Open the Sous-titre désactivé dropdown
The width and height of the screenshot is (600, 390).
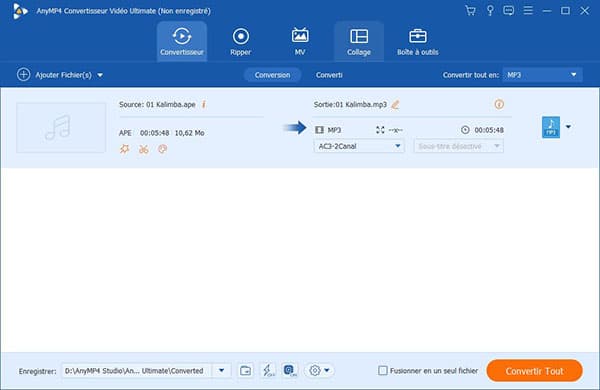458,146
